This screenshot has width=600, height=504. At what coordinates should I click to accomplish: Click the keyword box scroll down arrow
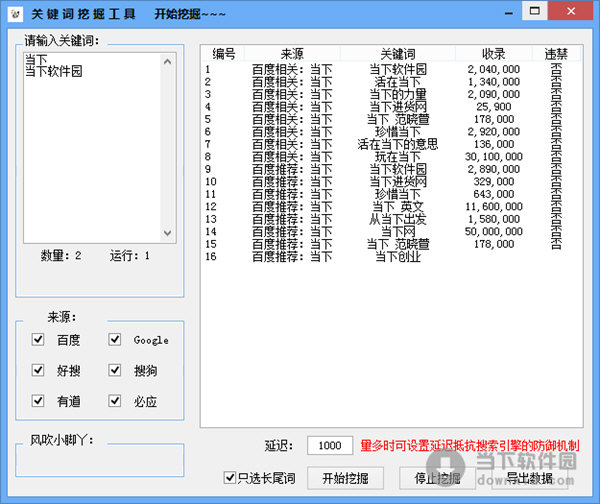click(x=168, y=233)
